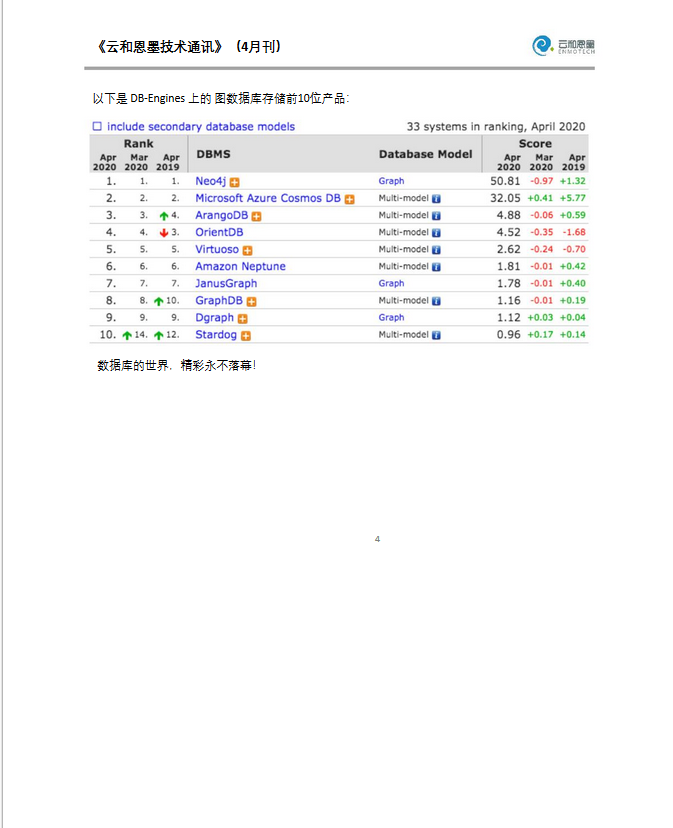Select the score 32.05 for Azure Cosmos DB
This screenshot has height=828, width=673.
pos(505,198)
